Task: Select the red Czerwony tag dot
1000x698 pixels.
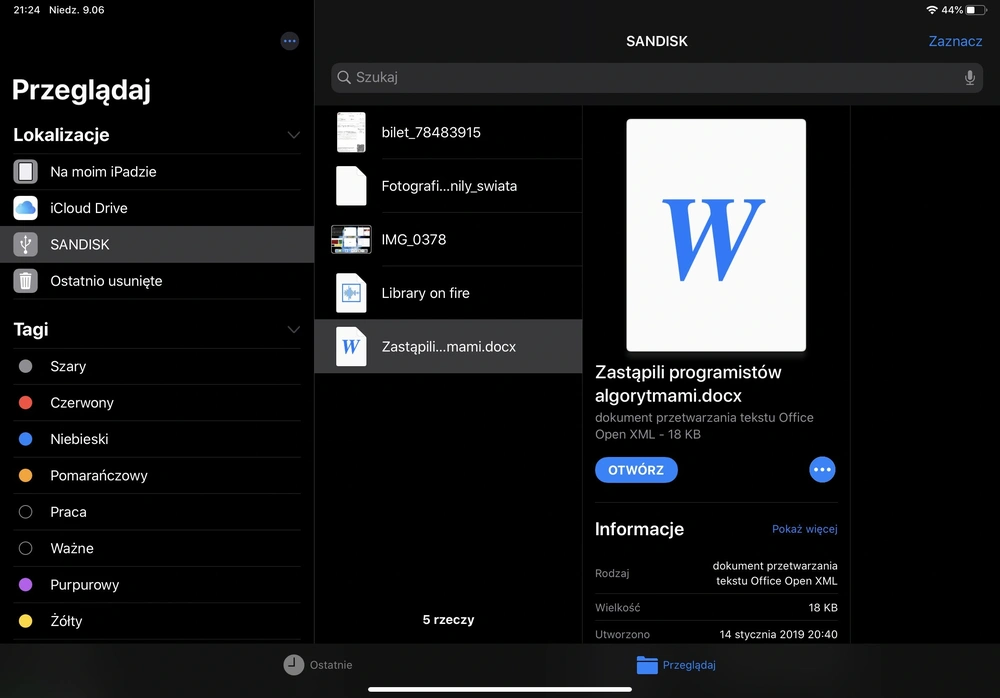Action: click(x=26, y=403)
